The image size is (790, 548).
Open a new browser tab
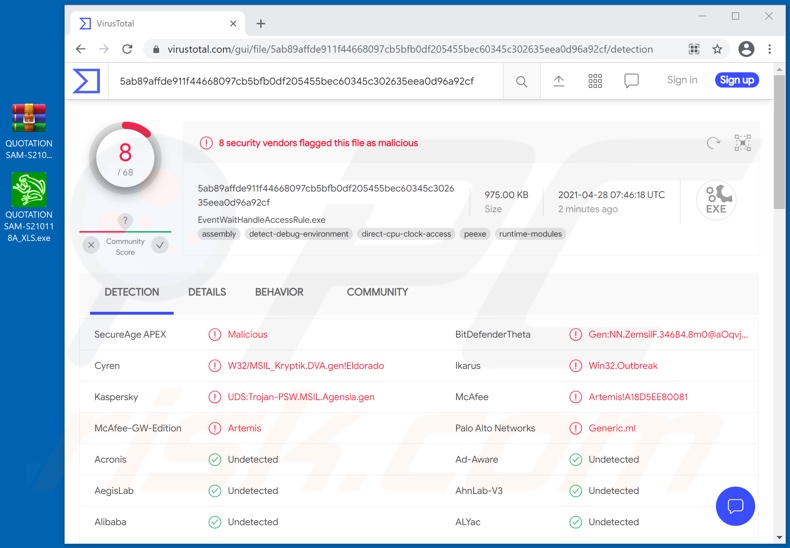pos(260,24)
